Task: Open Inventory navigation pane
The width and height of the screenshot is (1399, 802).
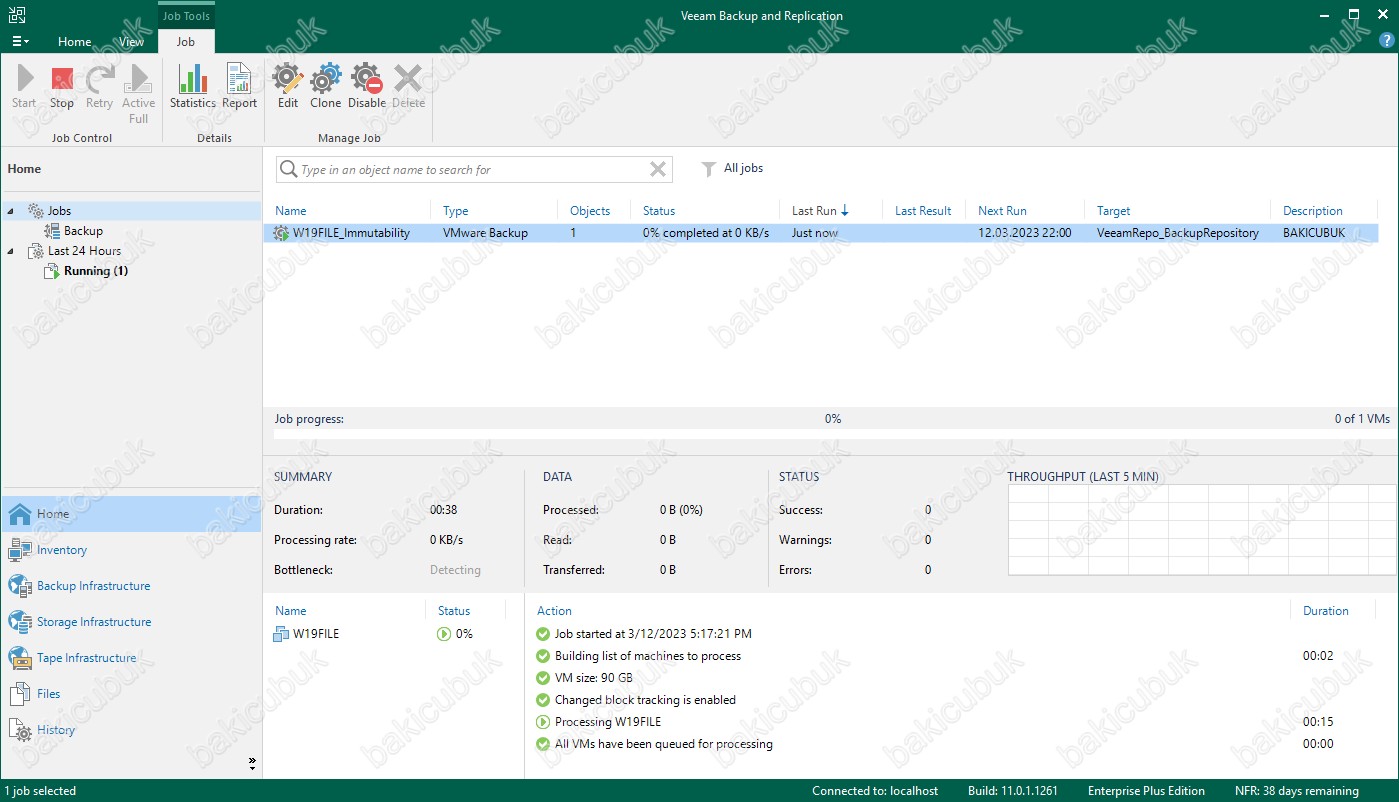Action: [131, 550]
